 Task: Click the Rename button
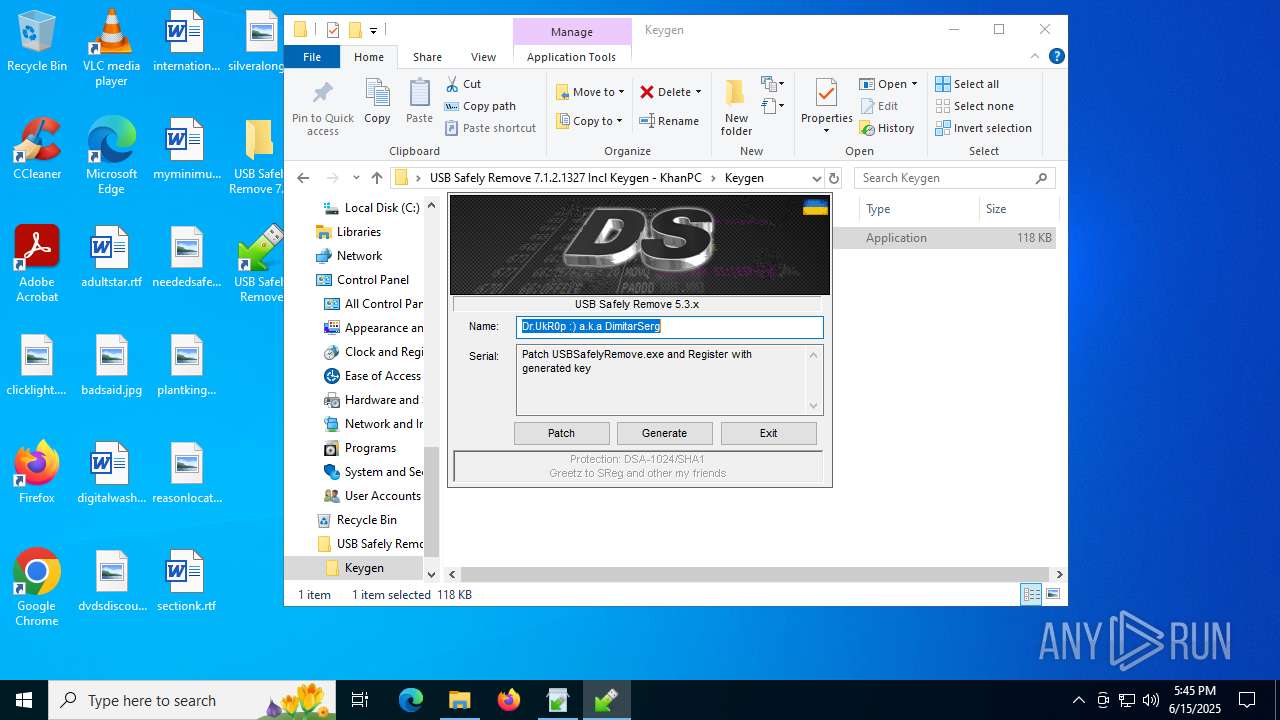(669, 121)
